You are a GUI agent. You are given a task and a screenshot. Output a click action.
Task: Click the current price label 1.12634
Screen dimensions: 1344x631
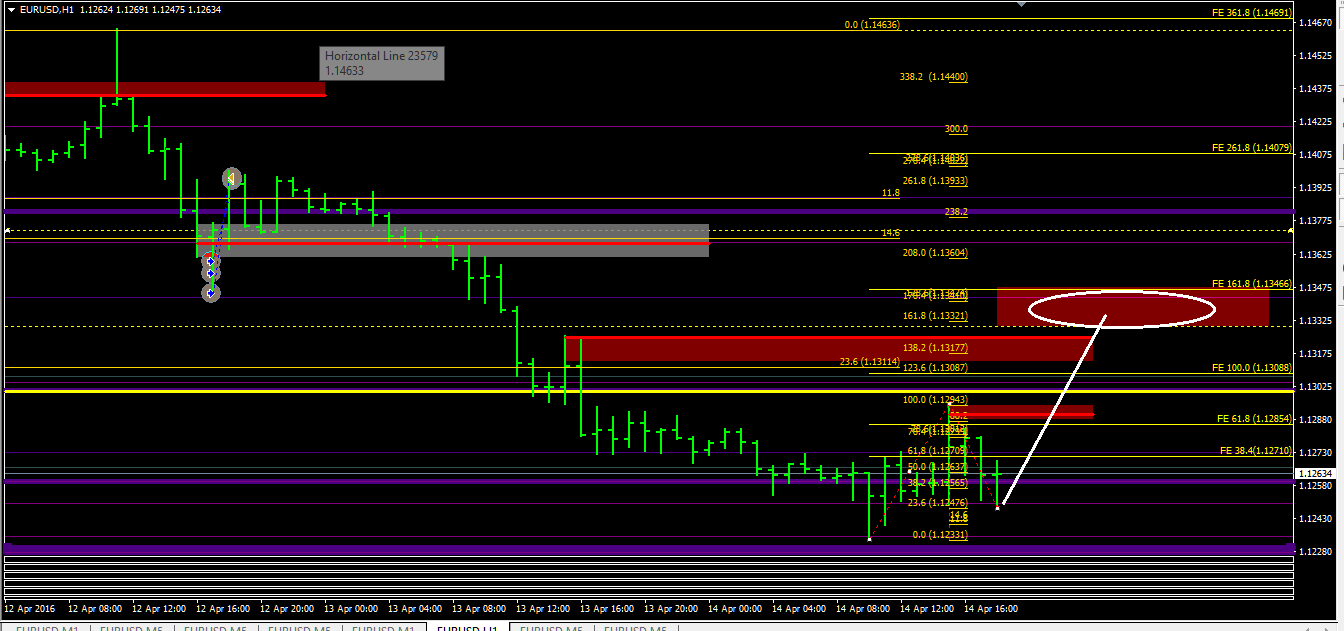1316,473
